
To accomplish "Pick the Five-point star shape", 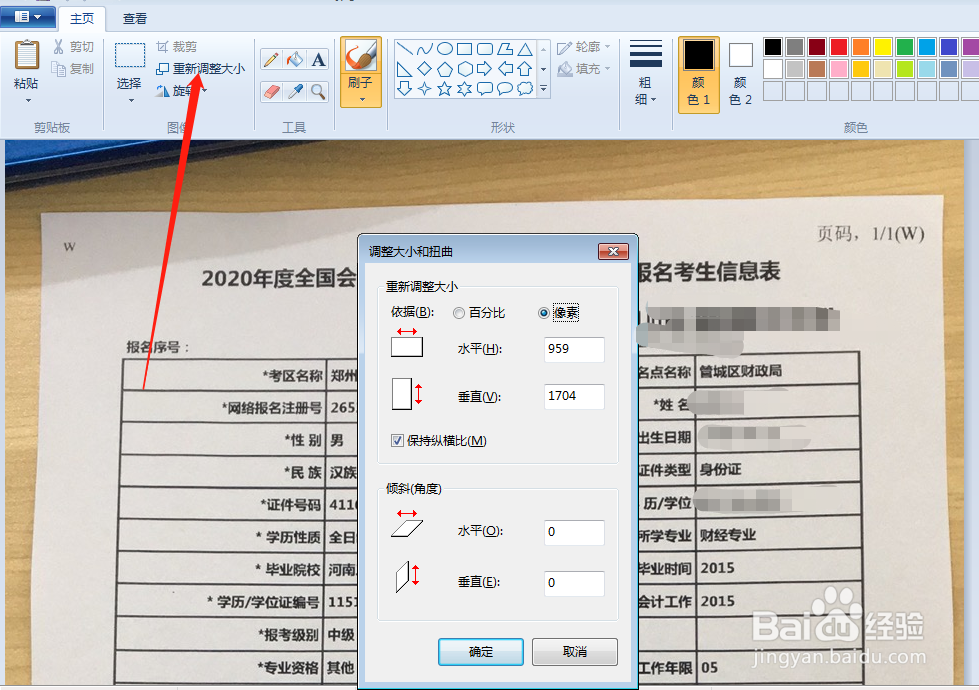I will 445,89.
